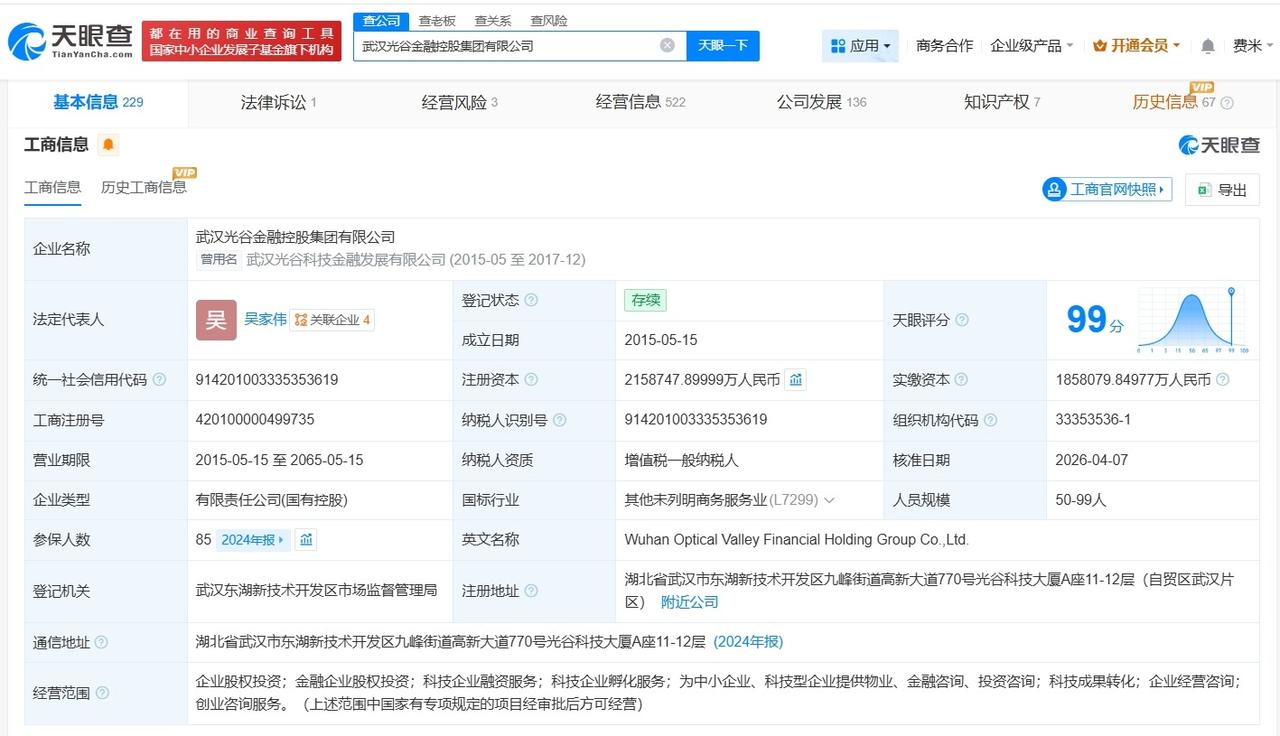This screenshot has height=736, width=1280.
Task: Click the orange bell beside 工商信息 heading
Action: click(x=109, y=145)
